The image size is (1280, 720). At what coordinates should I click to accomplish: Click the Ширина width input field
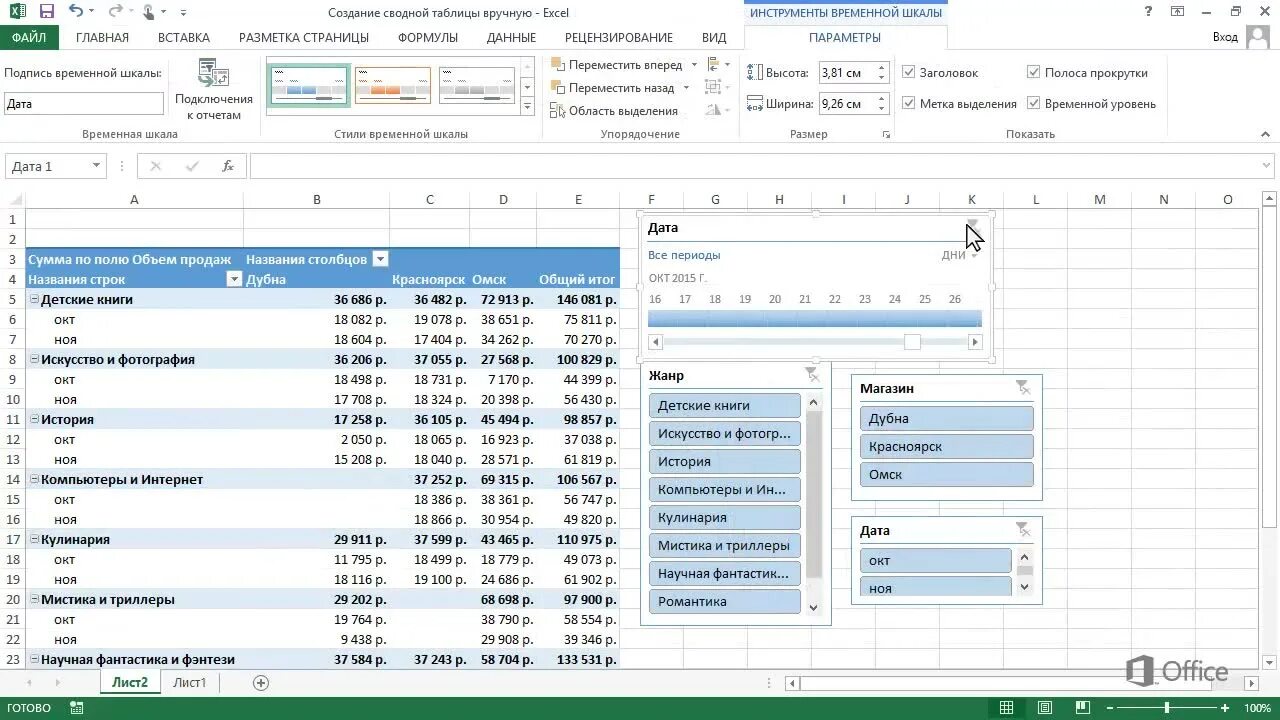point(846,103)
